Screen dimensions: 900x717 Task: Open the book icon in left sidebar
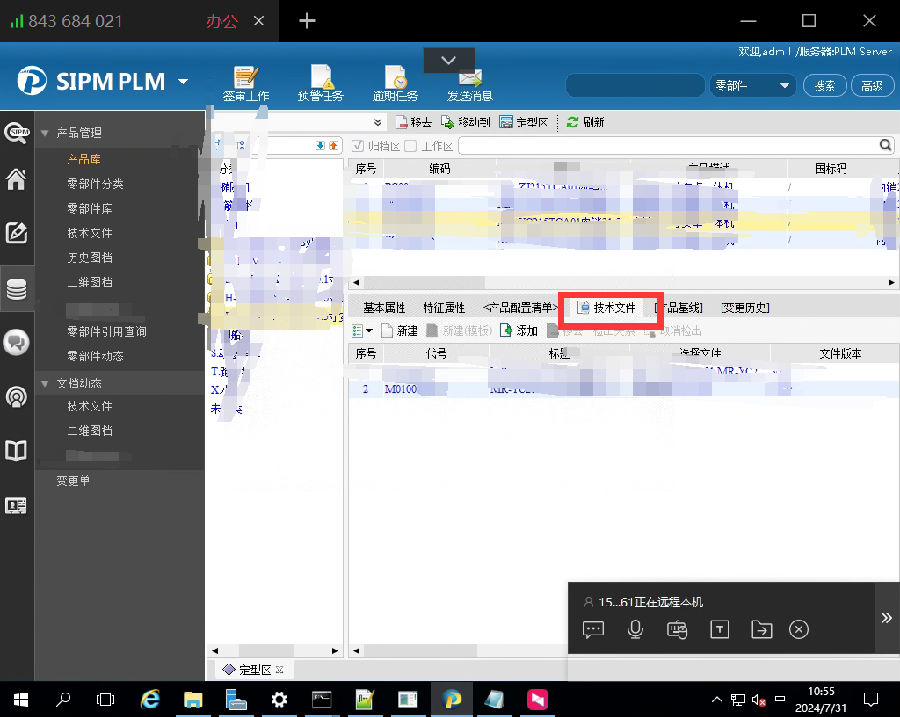16,451
